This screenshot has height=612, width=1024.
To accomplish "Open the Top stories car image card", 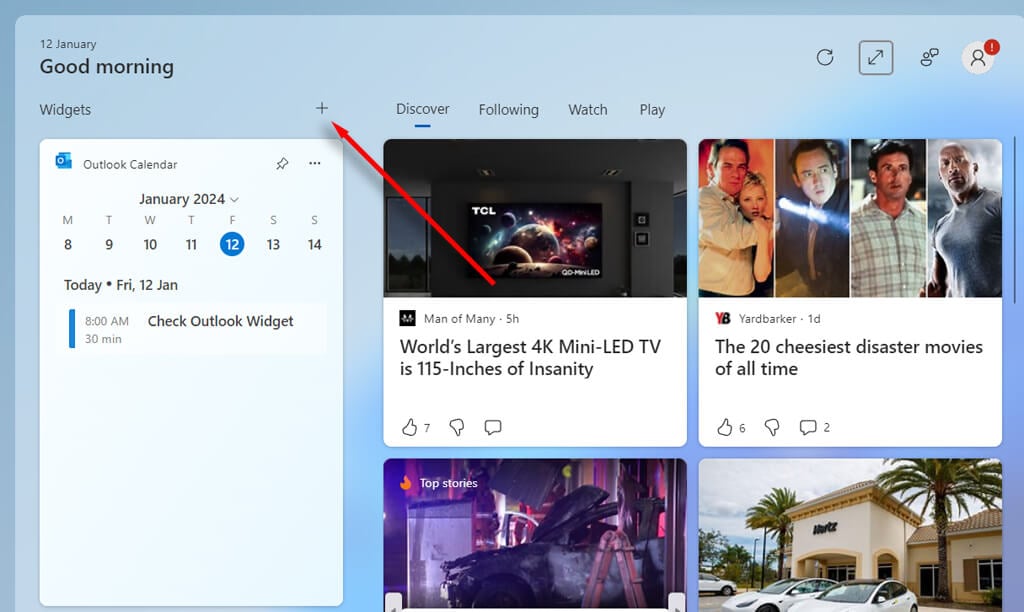I will pos(535,540).
